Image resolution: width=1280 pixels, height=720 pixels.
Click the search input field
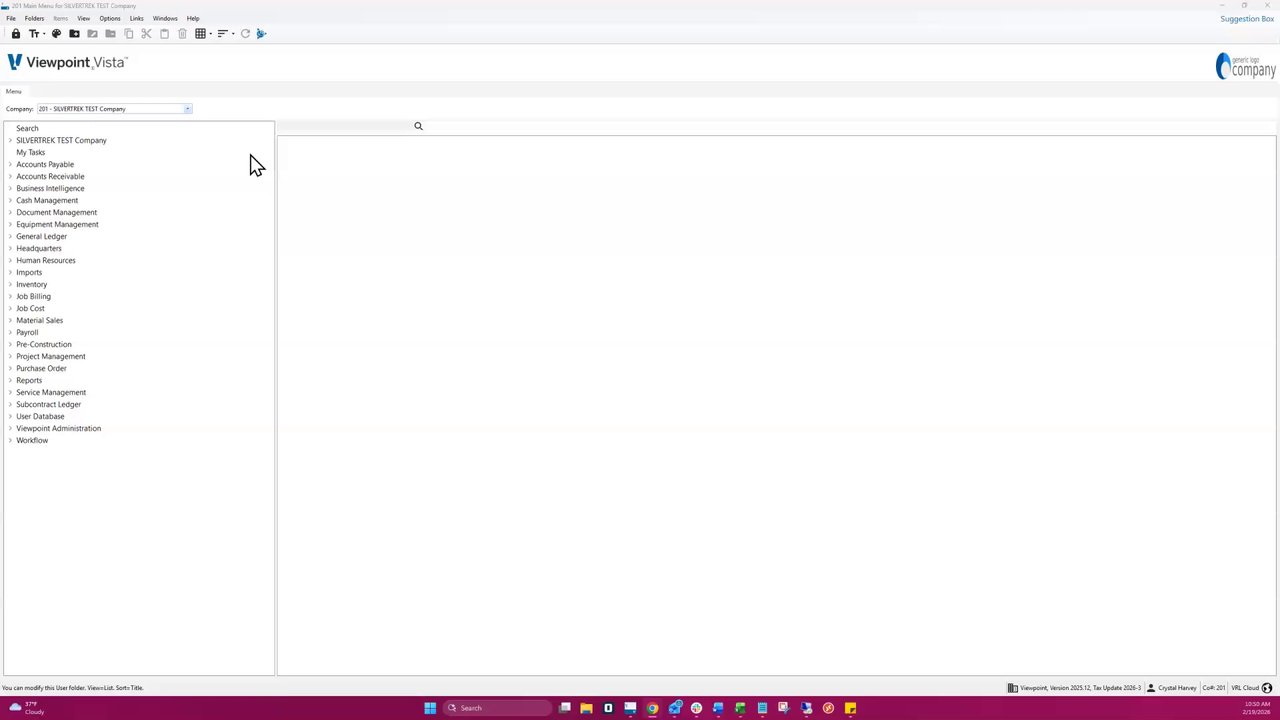345,126
